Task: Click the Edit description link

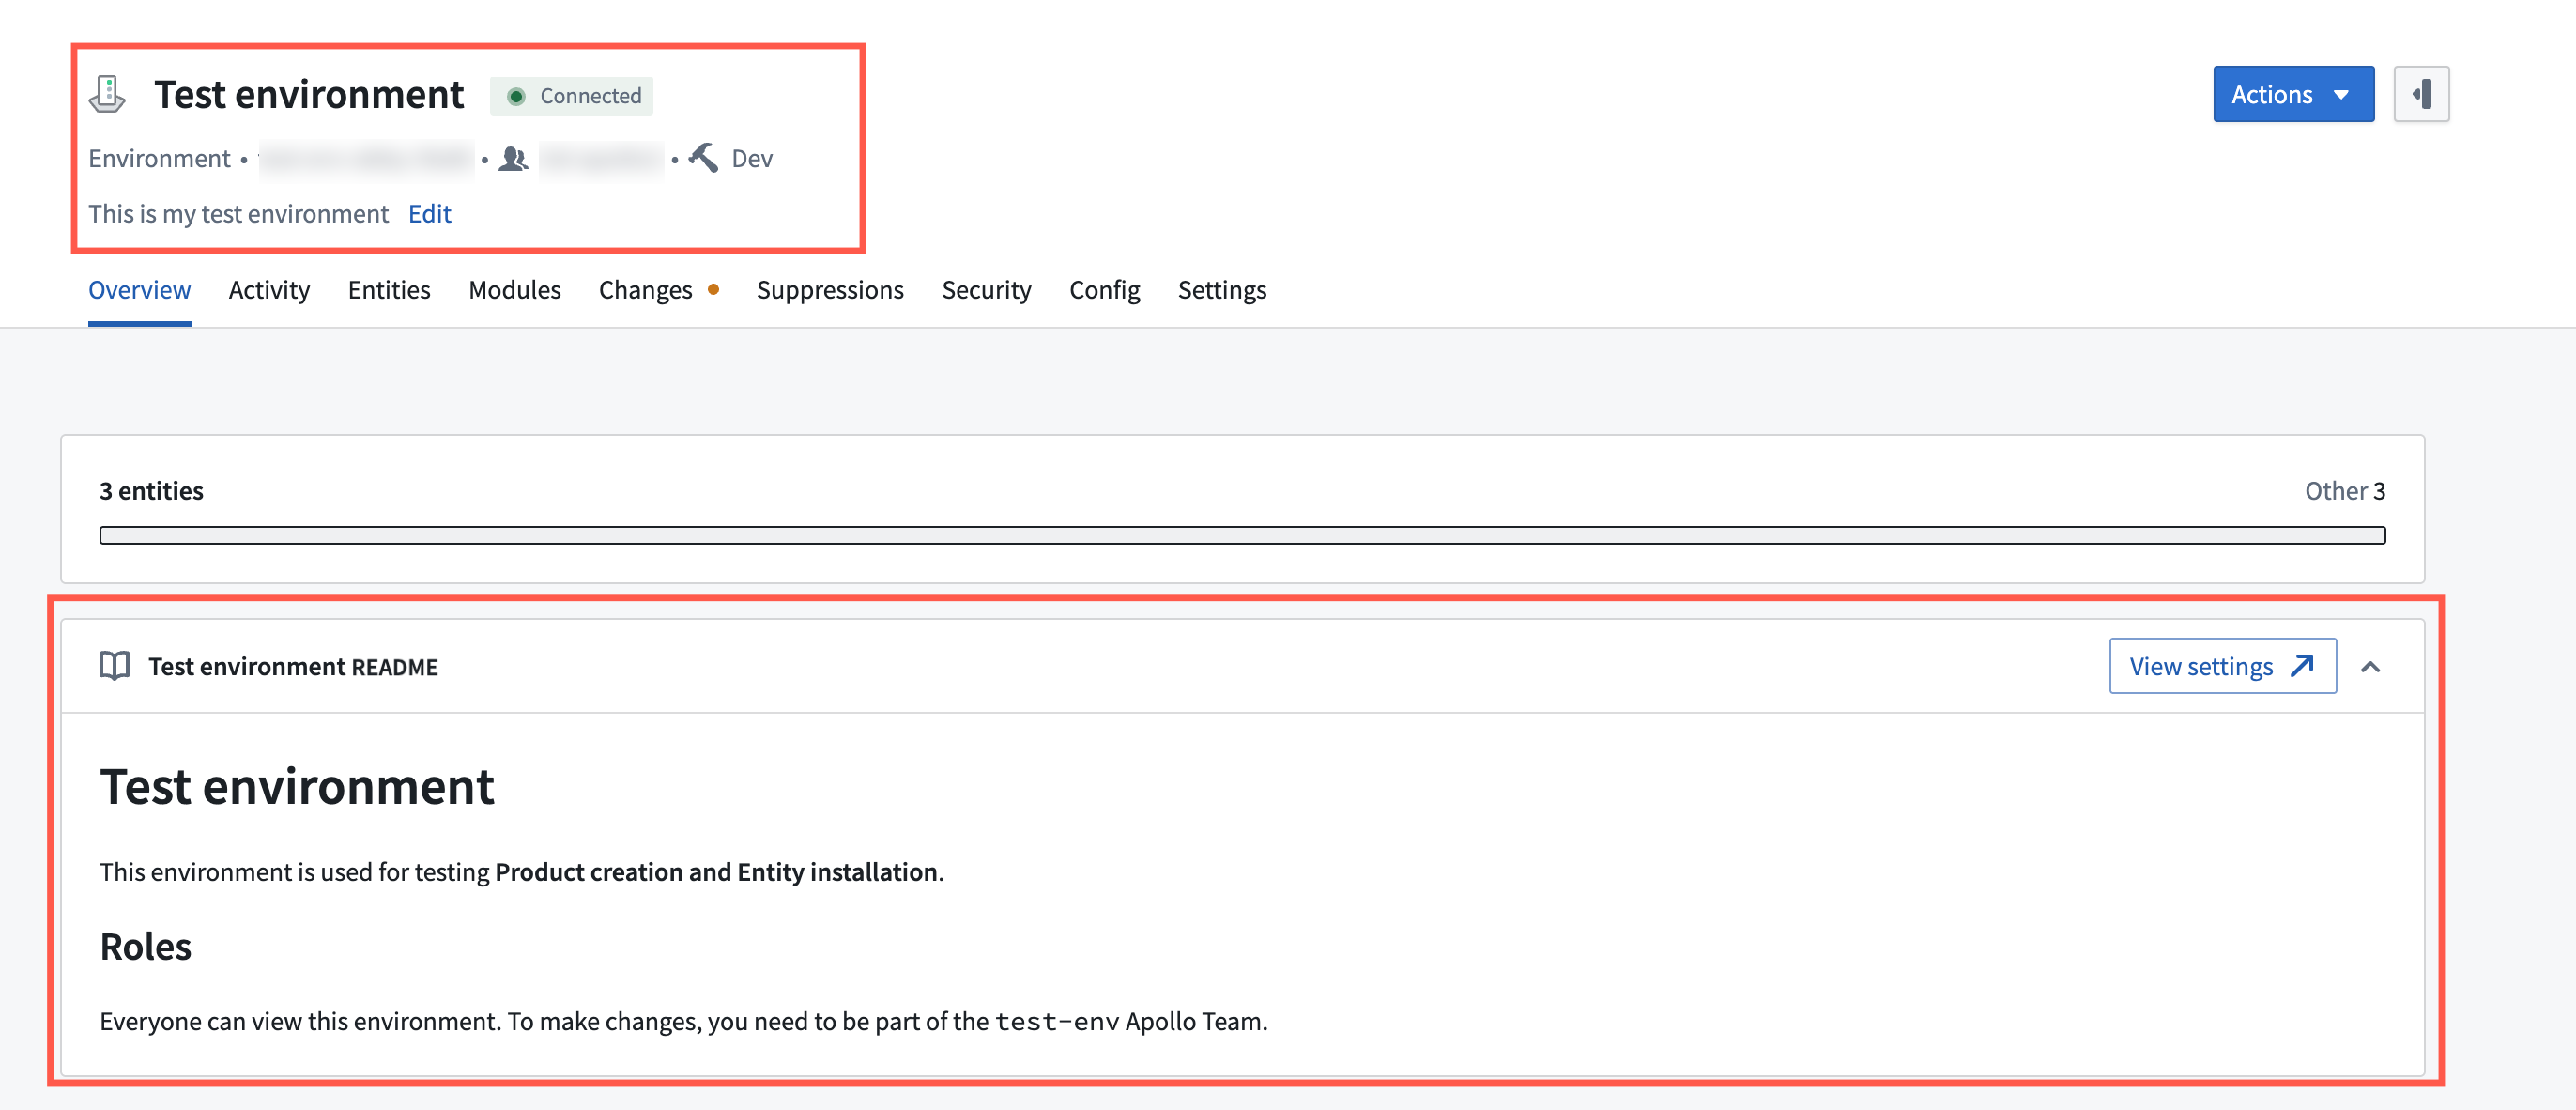Action: click(430, 214)
